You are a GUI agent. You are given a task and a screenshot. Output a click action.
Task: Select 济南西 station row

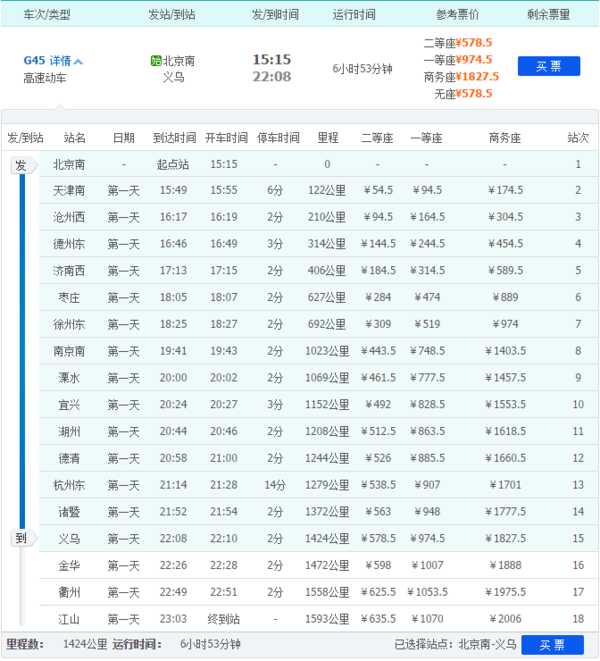69,270
